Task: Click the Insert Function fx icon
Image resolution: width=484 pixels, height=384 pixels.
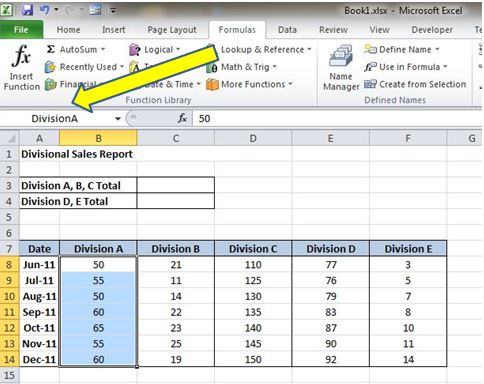Action: click(21, 56)
